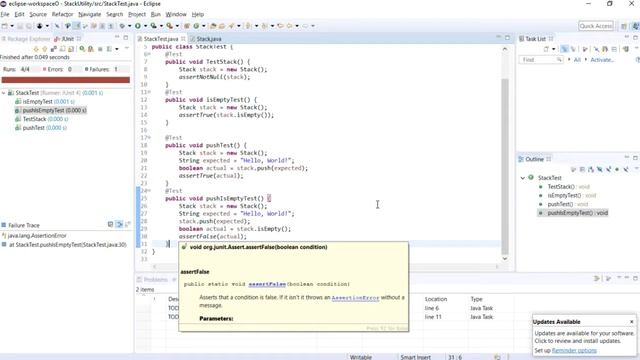This screenshot has width=640, height=360.
Task: Open the Outline view menu dropdown
Action: pos(636,168)
